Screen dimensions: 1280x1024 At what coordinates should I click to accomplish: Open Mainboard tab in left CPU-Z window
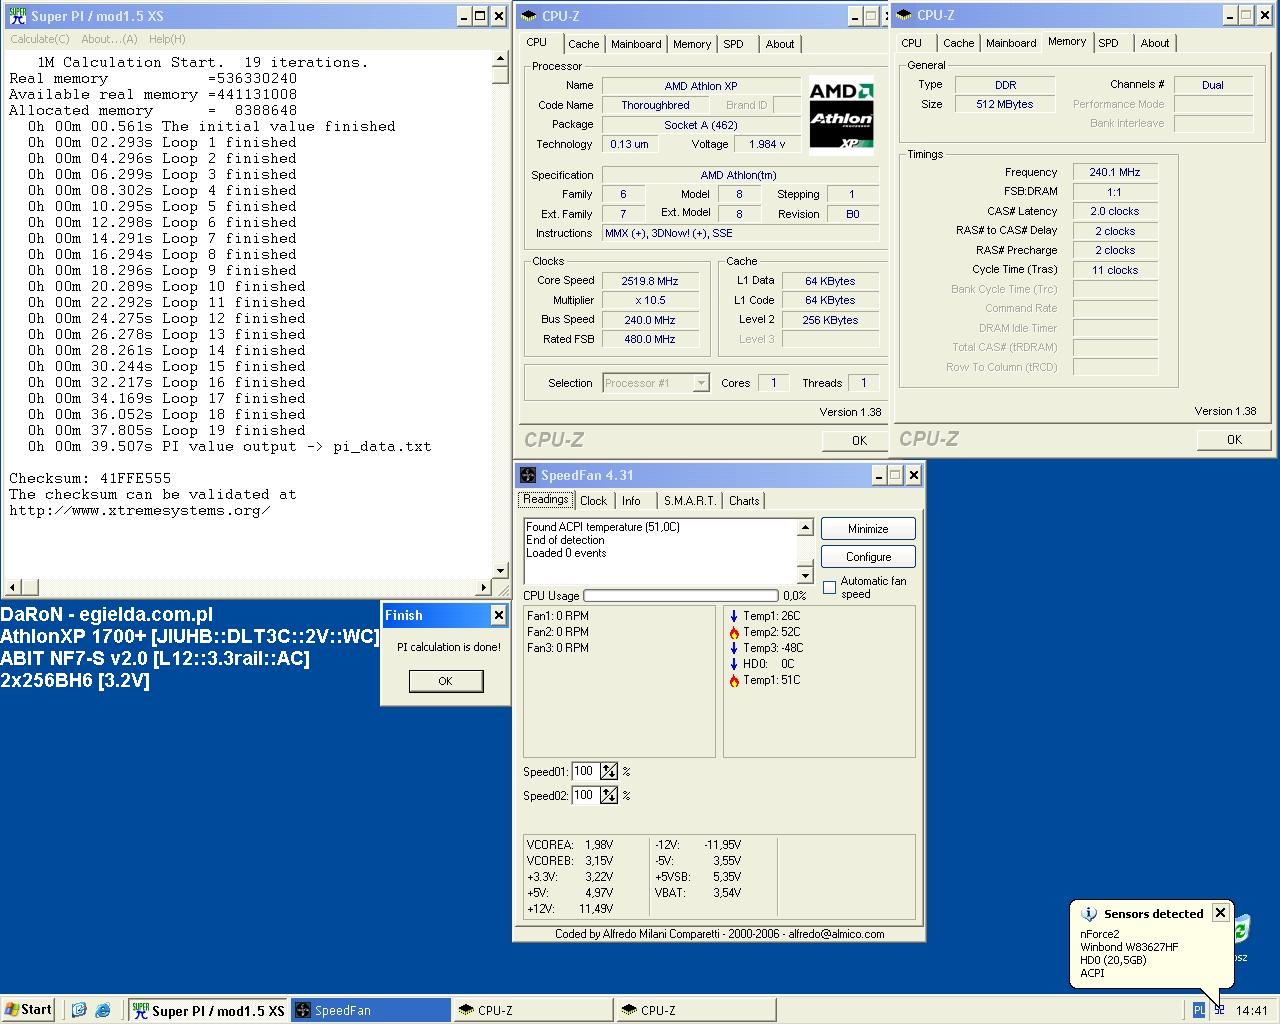tap(636, 44)
